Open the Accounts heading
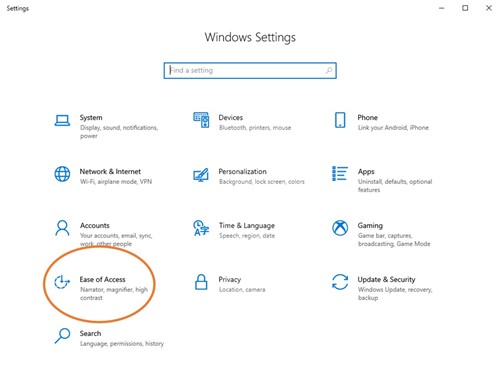500x382 pixels. [x=95, y=225]
